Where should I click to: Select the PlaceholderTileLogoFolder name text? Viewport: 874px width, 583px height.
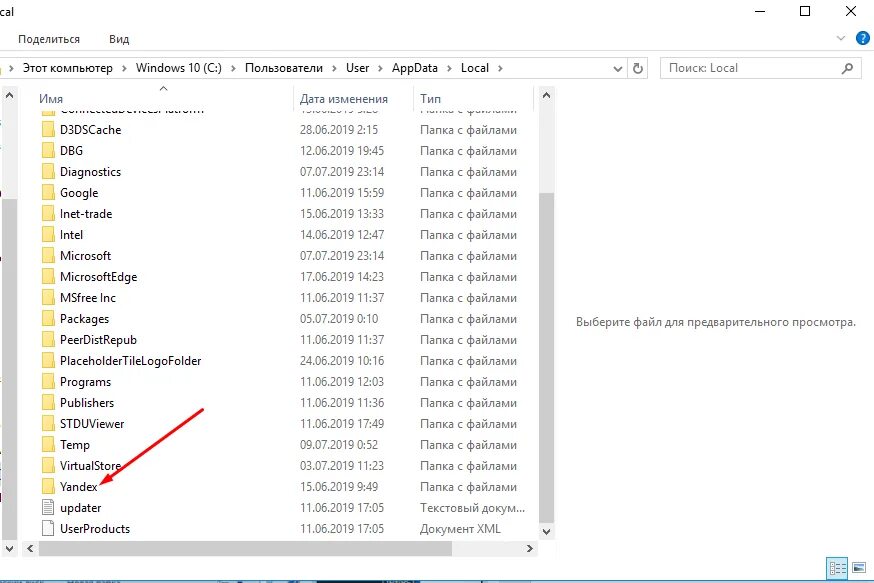pos(130,361)
